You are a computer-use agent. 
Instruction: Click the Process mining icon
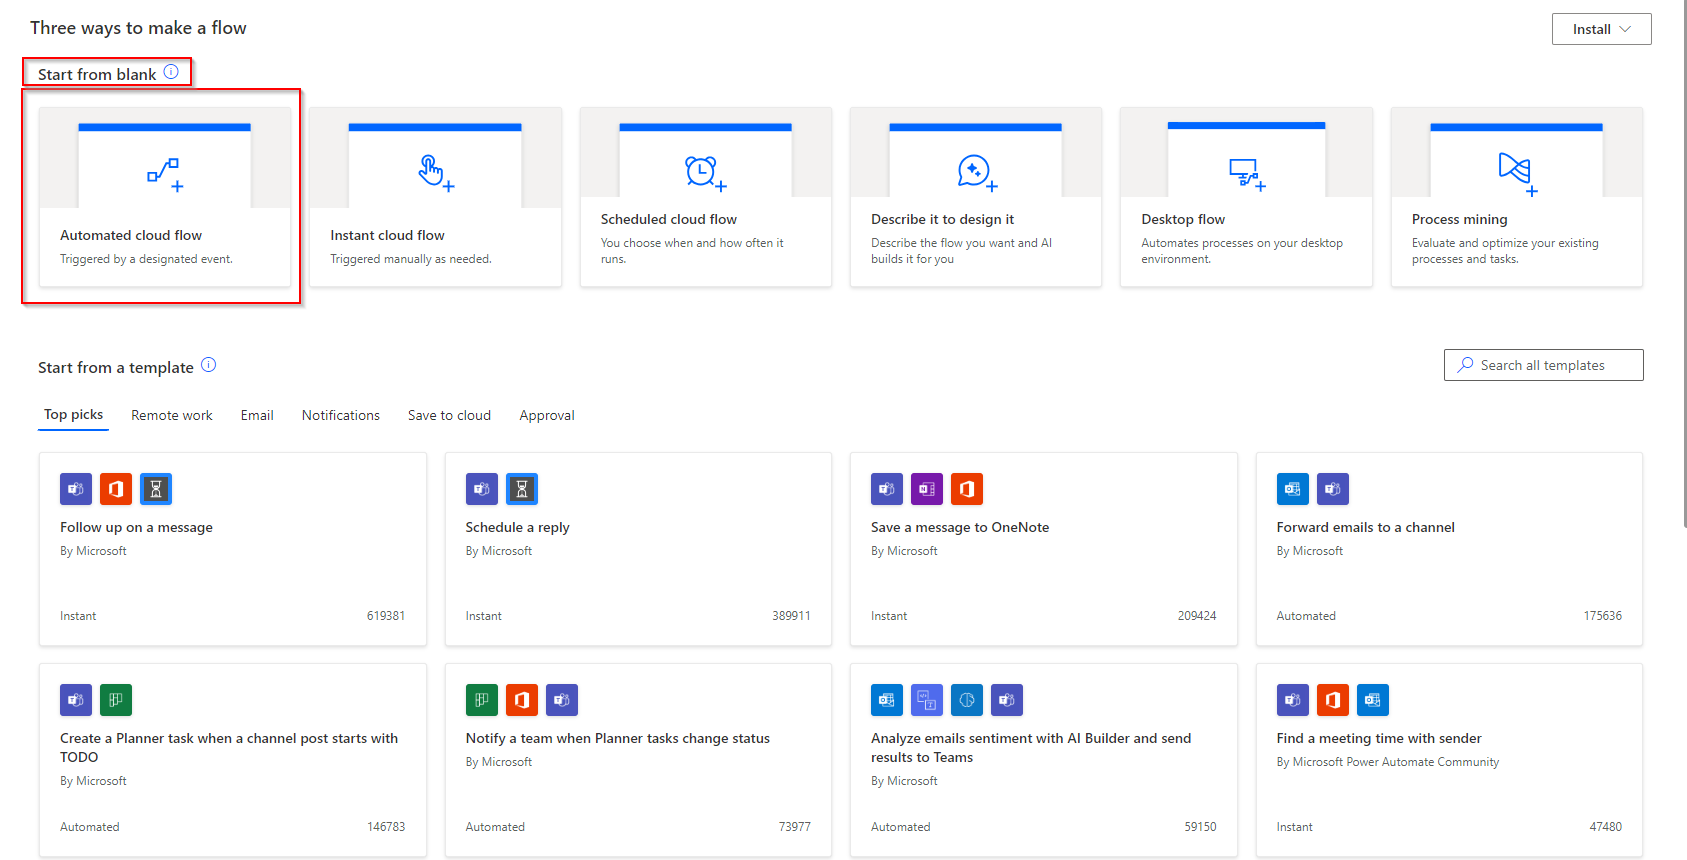pyautogui.click(x=1517, y=174)
